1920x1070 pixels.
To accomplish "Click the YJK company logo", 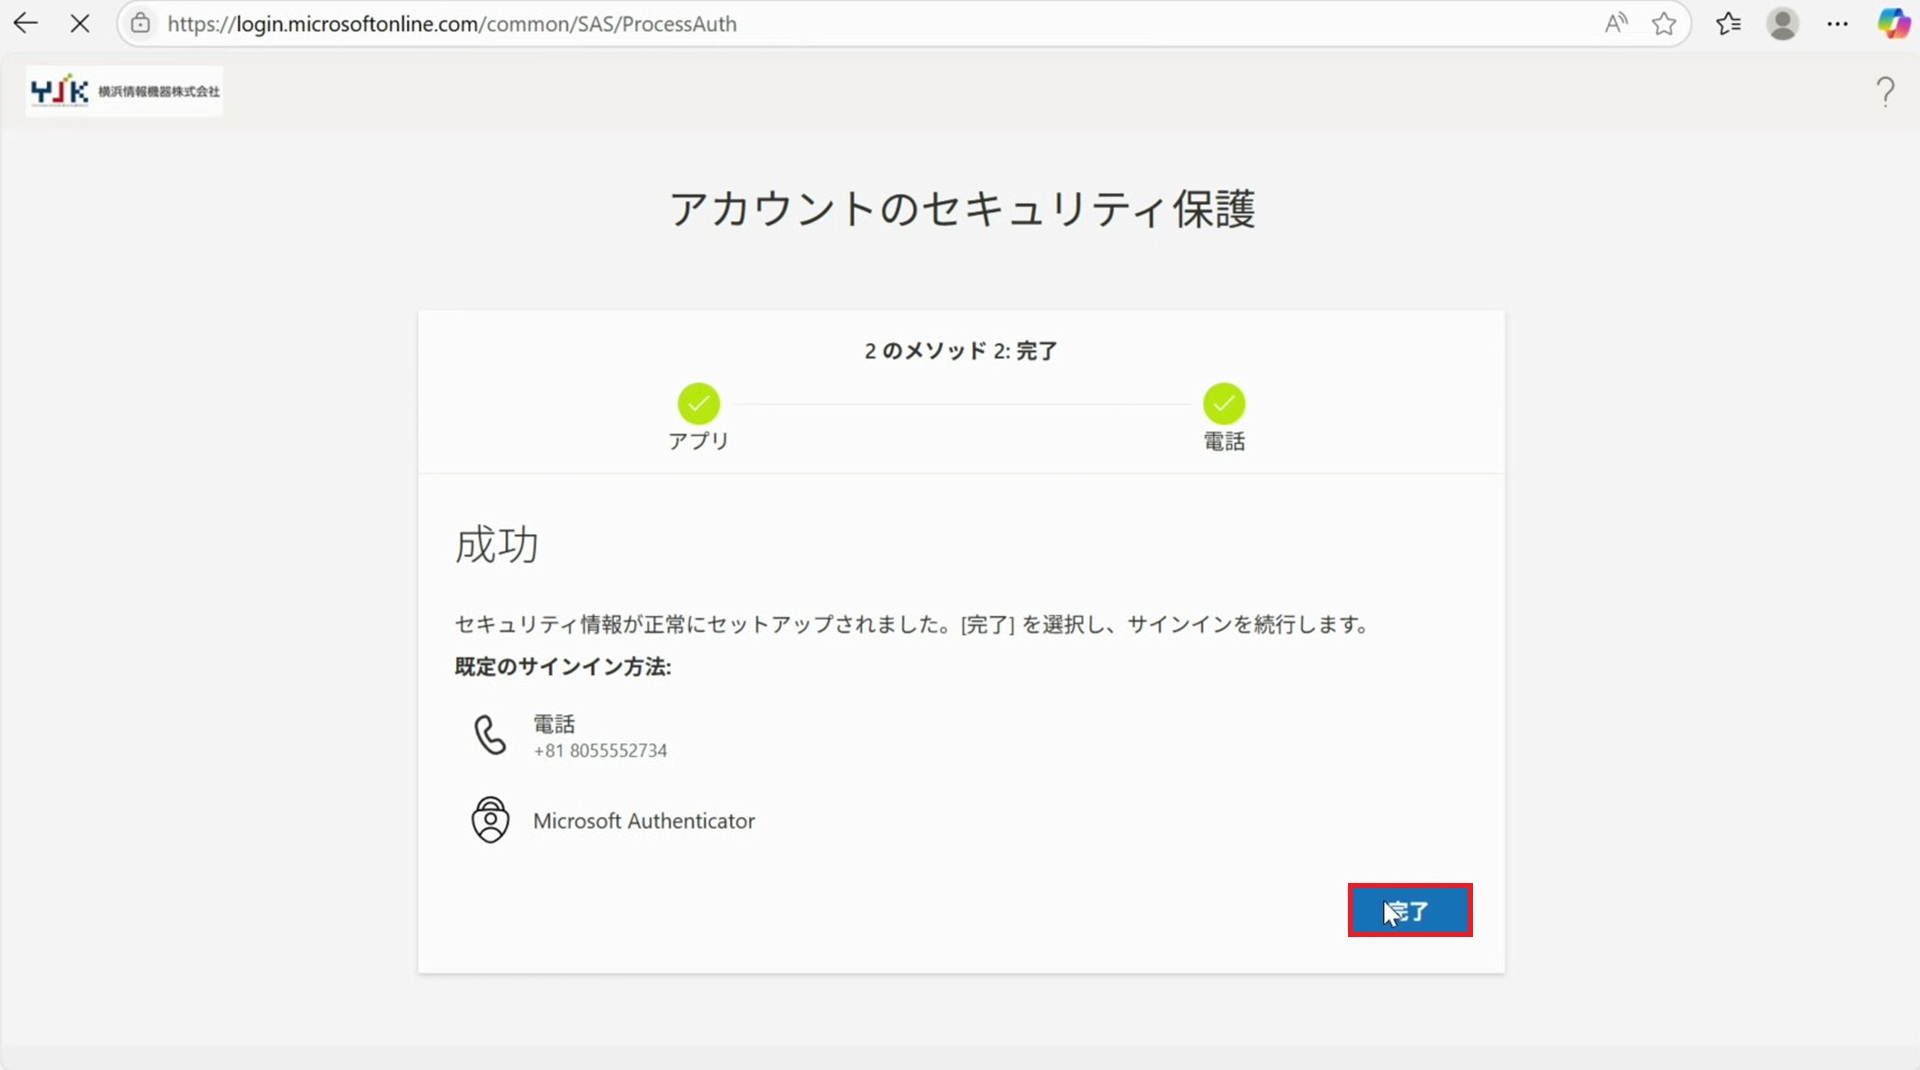I will pyautogui.click(x=124, y=92).
